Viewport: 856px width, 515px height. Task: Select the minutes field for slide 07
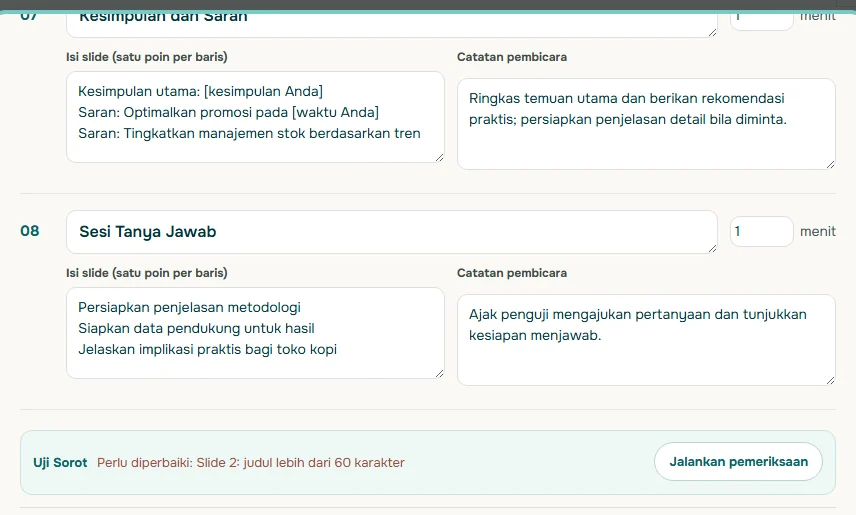pos(762,22)
